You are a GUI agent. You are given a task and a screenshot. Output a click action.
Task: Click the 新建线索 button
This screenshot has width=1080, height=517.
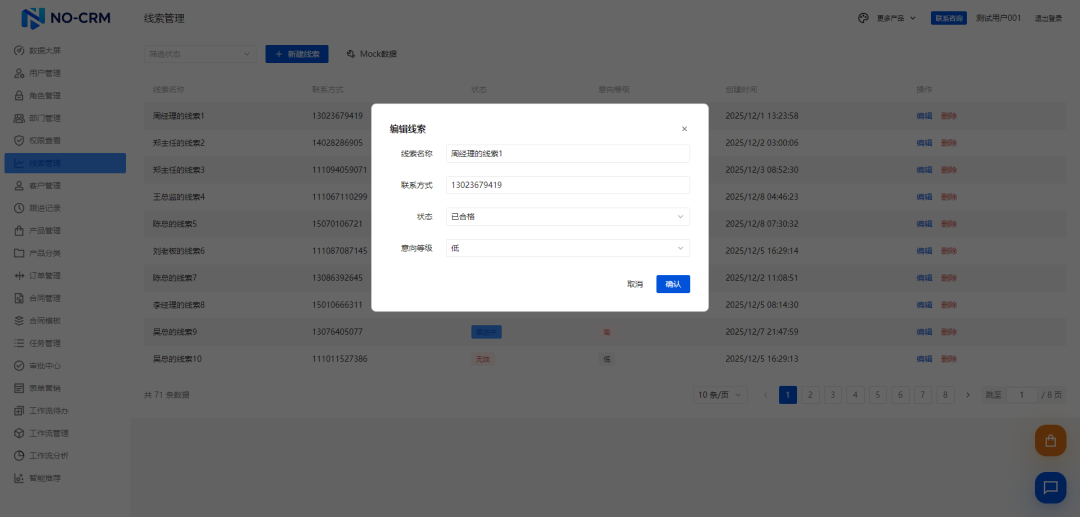297,54
